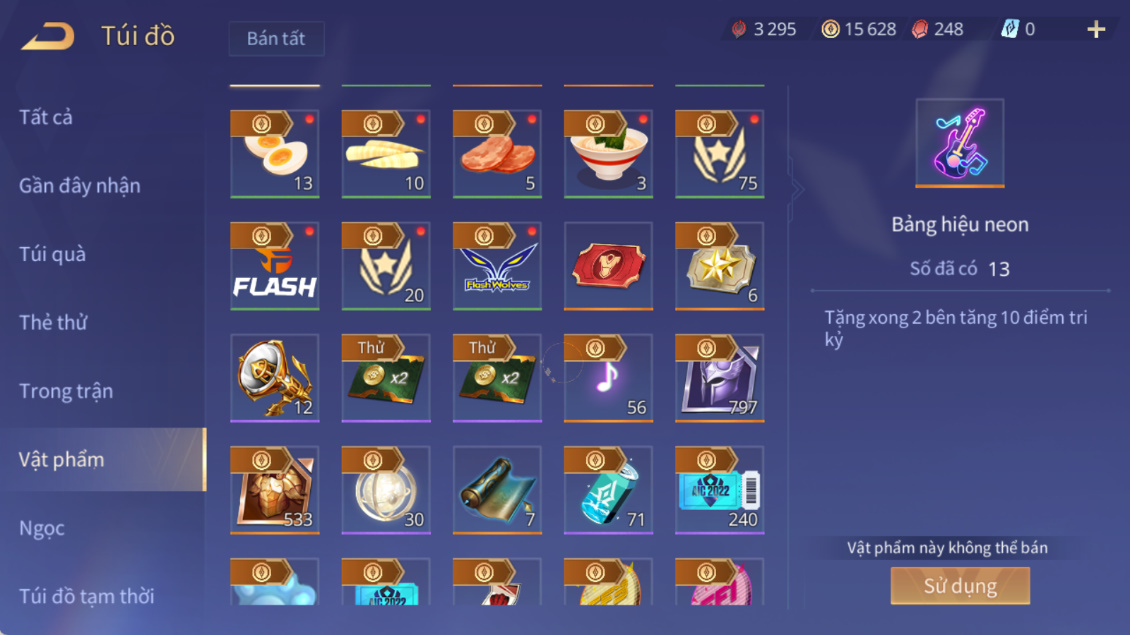The image size is (1130, 635).
Task: Select the purple helmet item with 797
Action: pyautogui.click(x=719, y=378)
